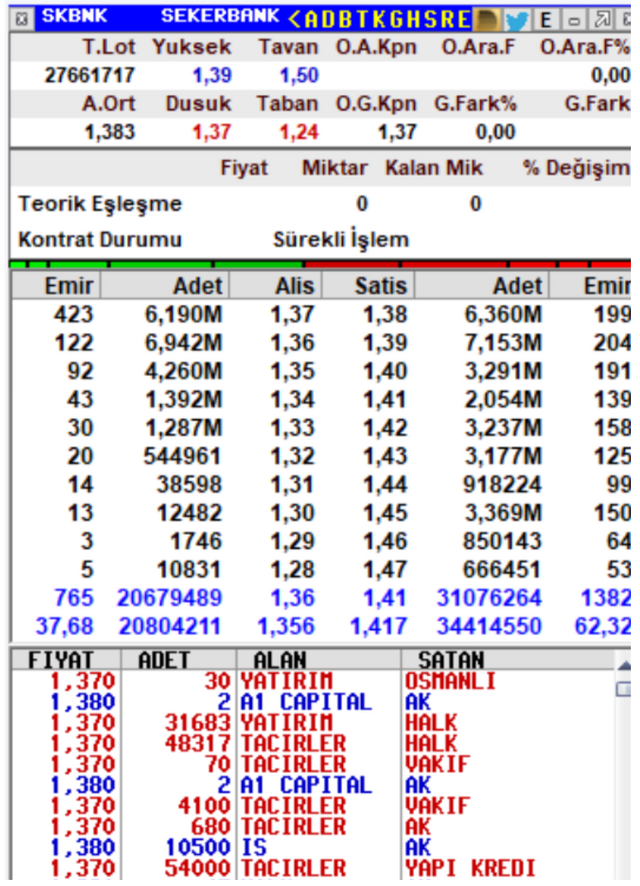The height and width of the screenshot is (886, 640).
Task: Select the Taban value 1,24
Action: [299, 132]
